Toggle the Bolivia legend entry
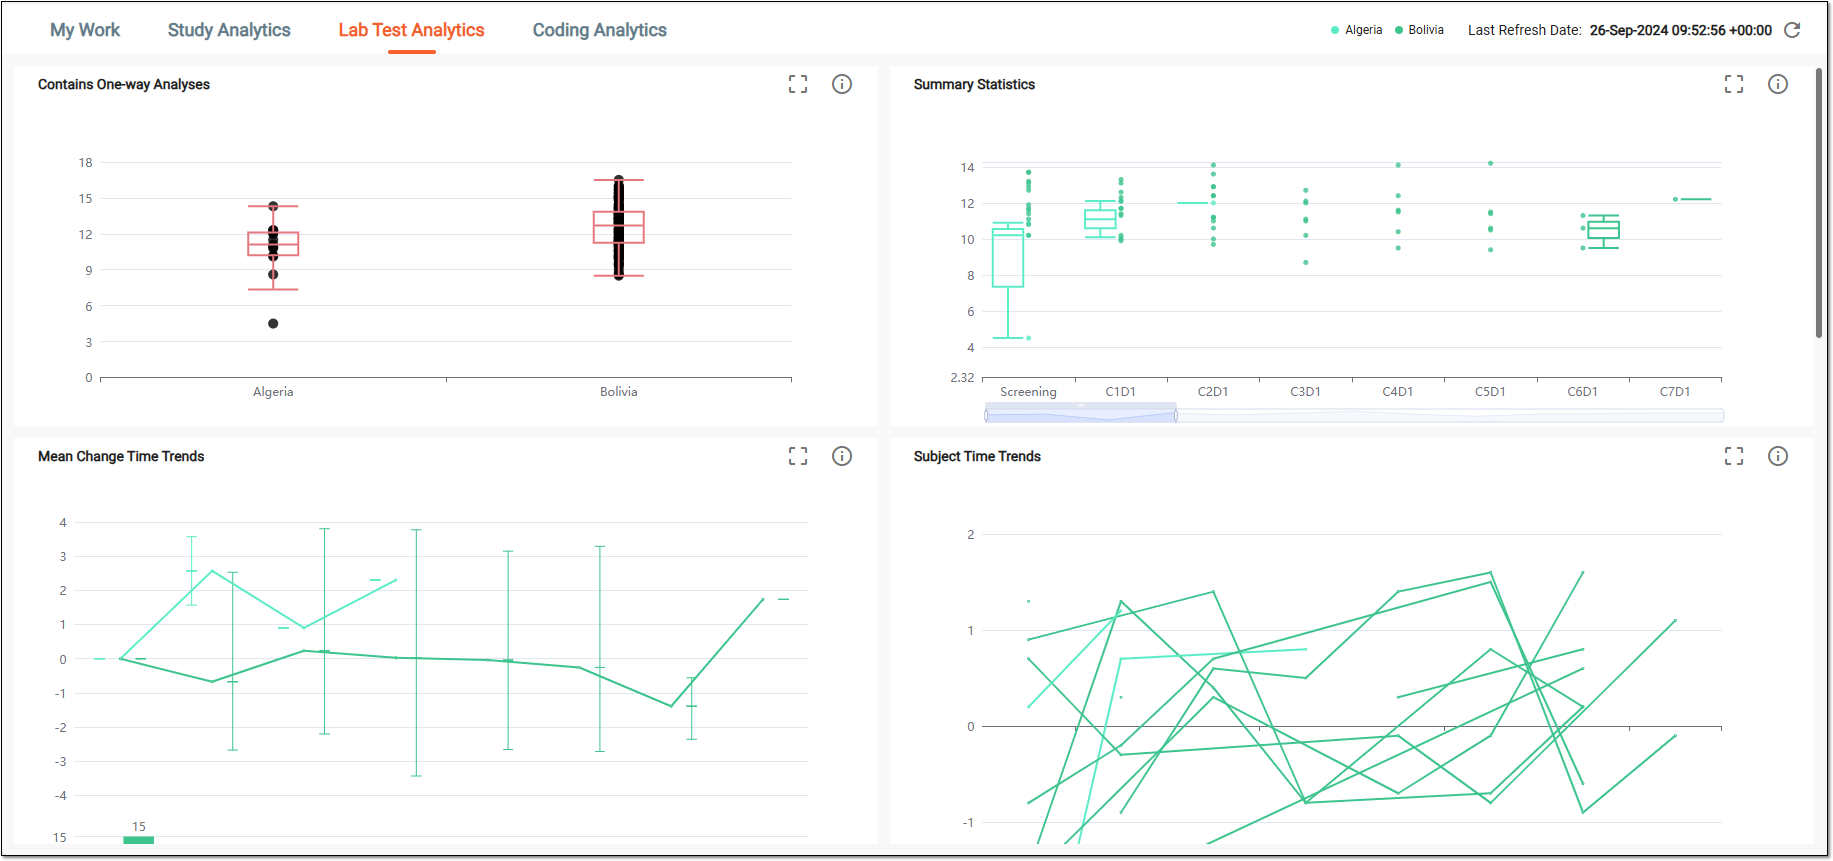The width and height of the screenshot is (1833, 861). [x=1419, y=30]
